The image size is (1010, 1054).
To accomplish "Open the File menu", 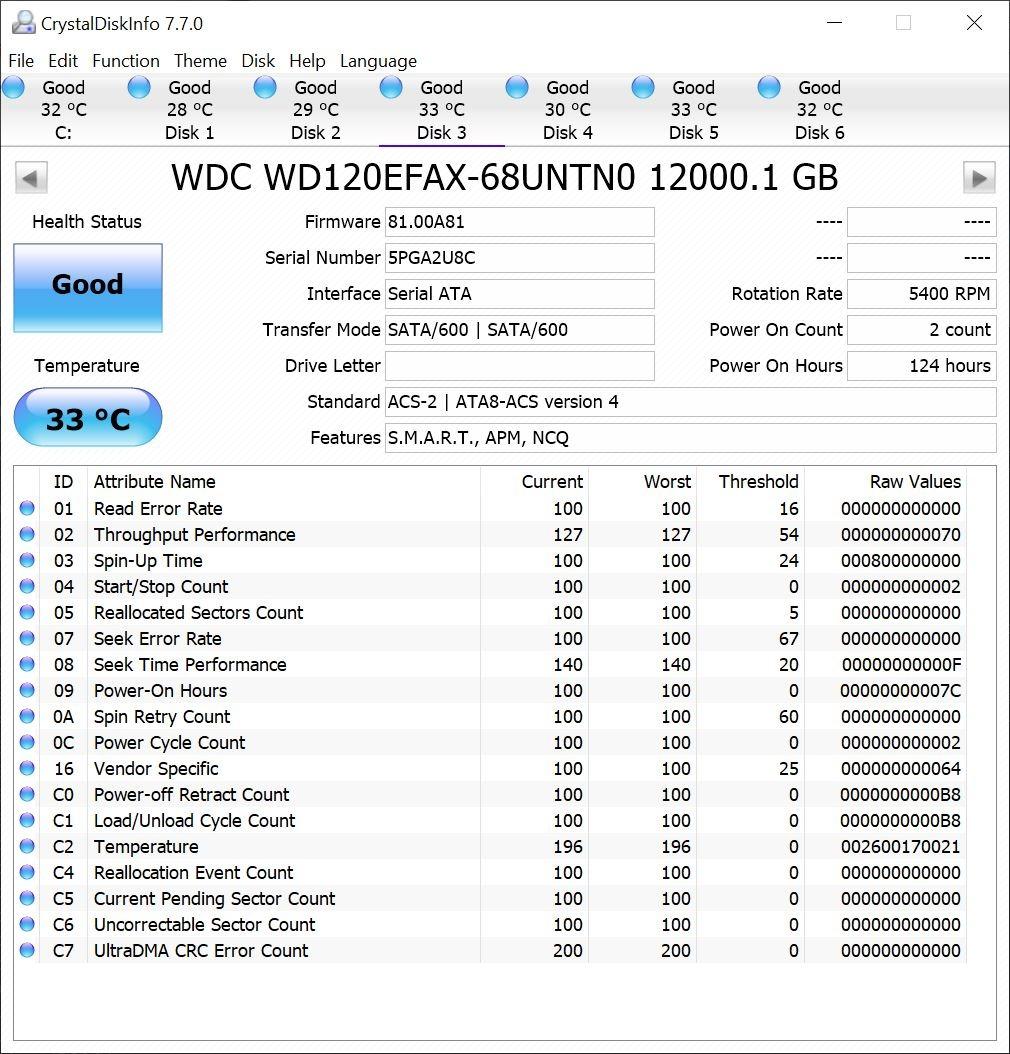I will pos(21,61).
